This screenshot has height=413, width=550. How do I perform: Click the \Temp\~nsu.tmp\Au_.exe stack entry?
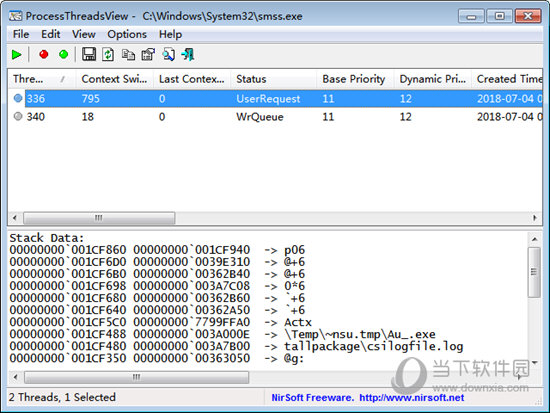pyautogui.click(x=360, y=334)
